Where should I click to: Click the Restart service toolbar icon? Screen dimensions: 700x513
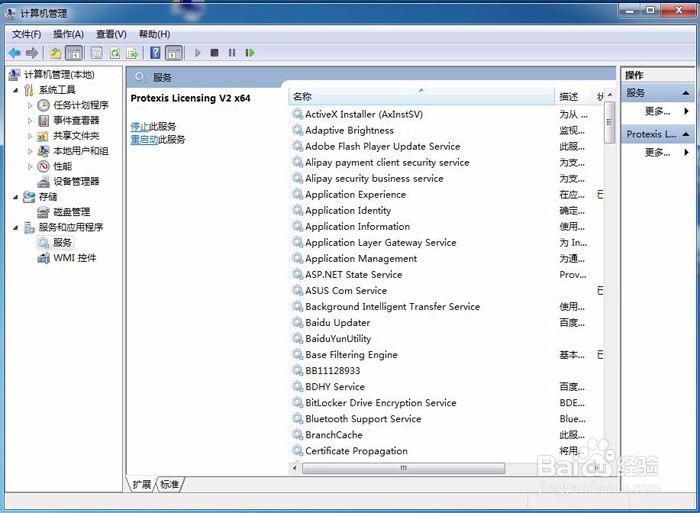[x=250, y=53]
